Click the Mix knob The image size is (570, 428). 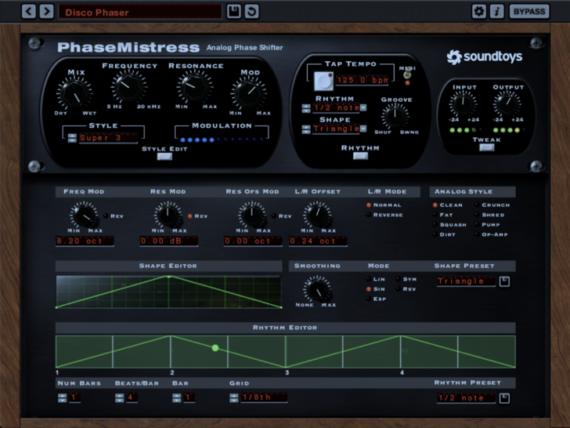point(75,93)
